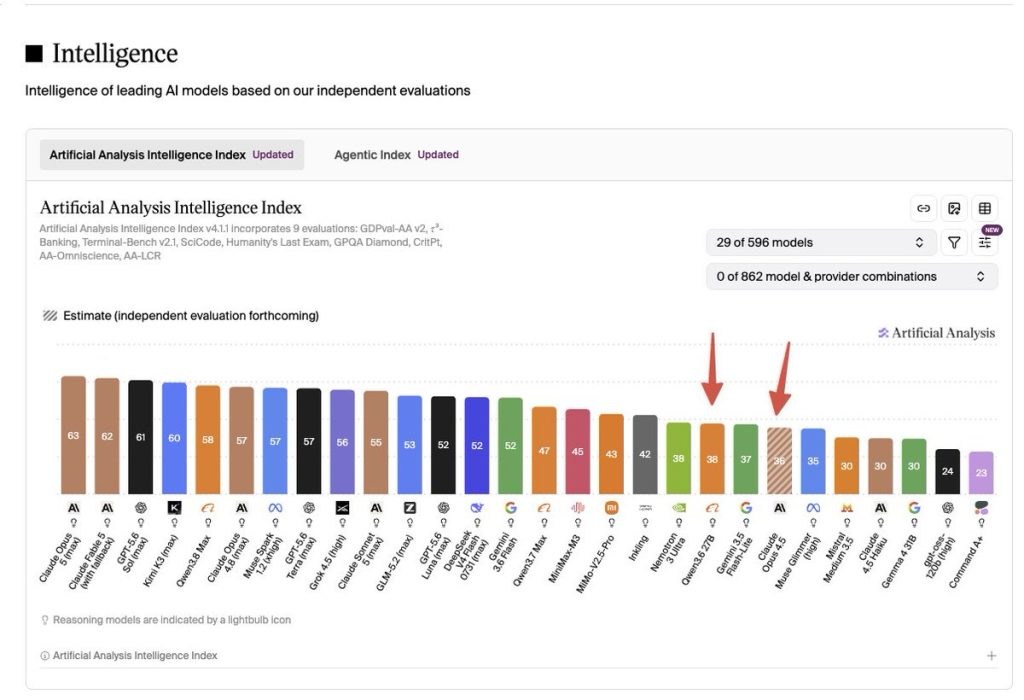Click the purple Command A+ bar
Image resolution: width=1024 pixels, height=700 pixels.
(981, 473)
